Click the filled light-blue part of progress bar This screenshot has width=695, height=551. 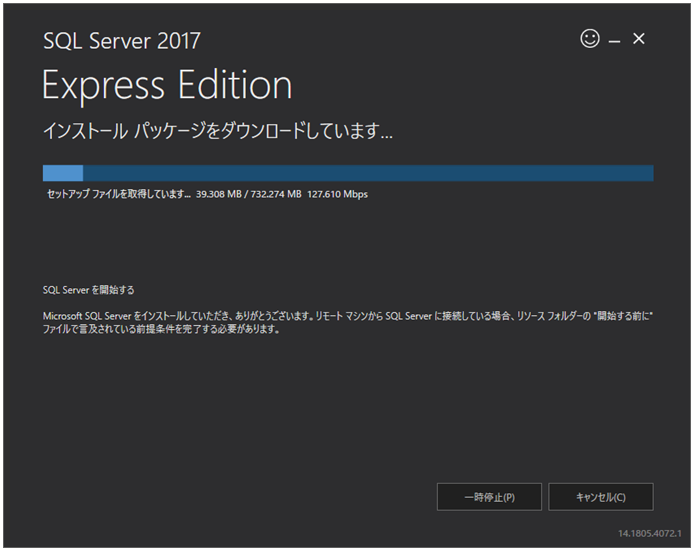63,173
